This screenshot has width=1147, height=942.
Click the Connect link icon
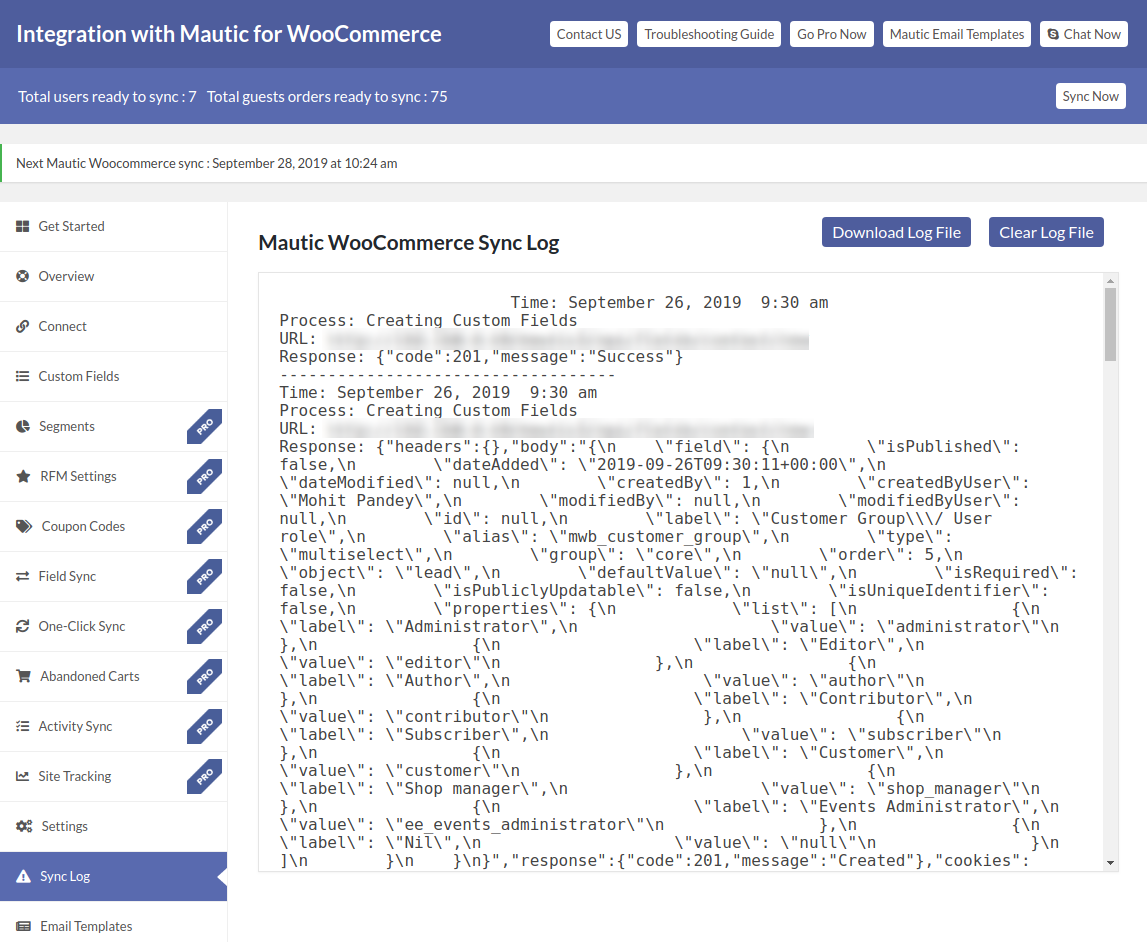[x=23, y=326]
